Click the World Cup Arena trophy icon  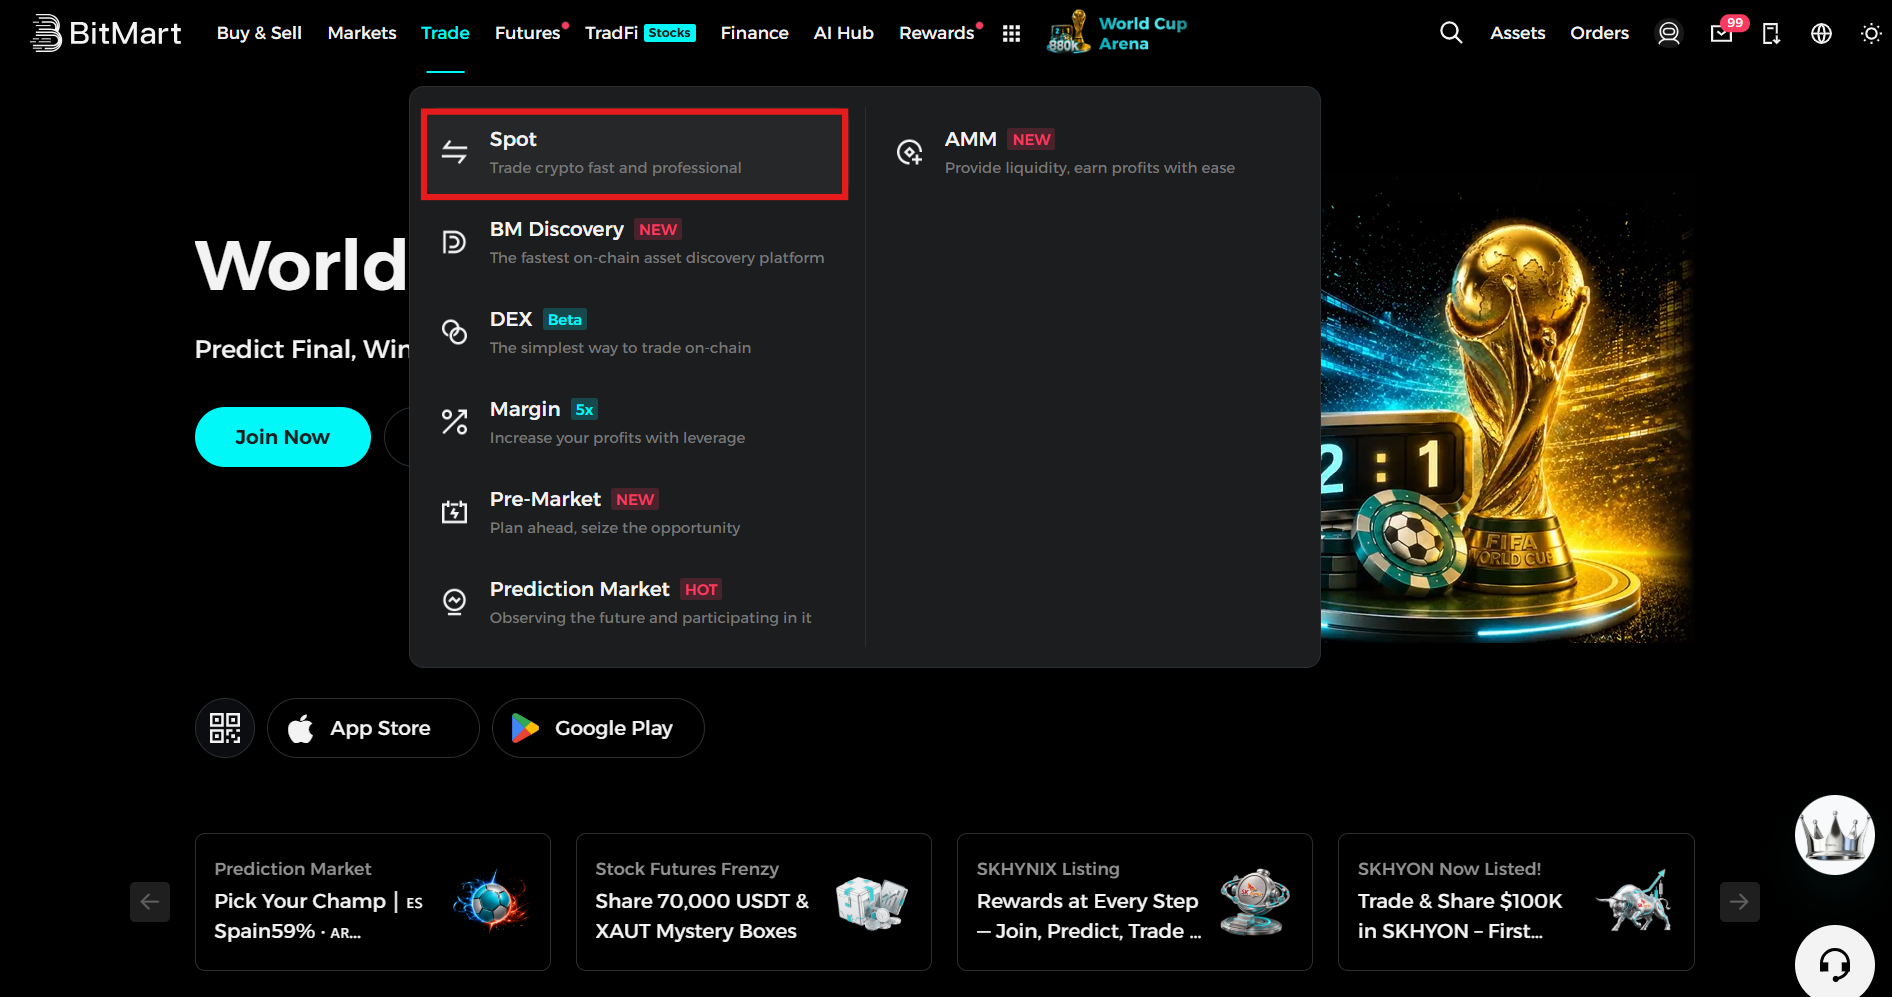pos(1068,32)
